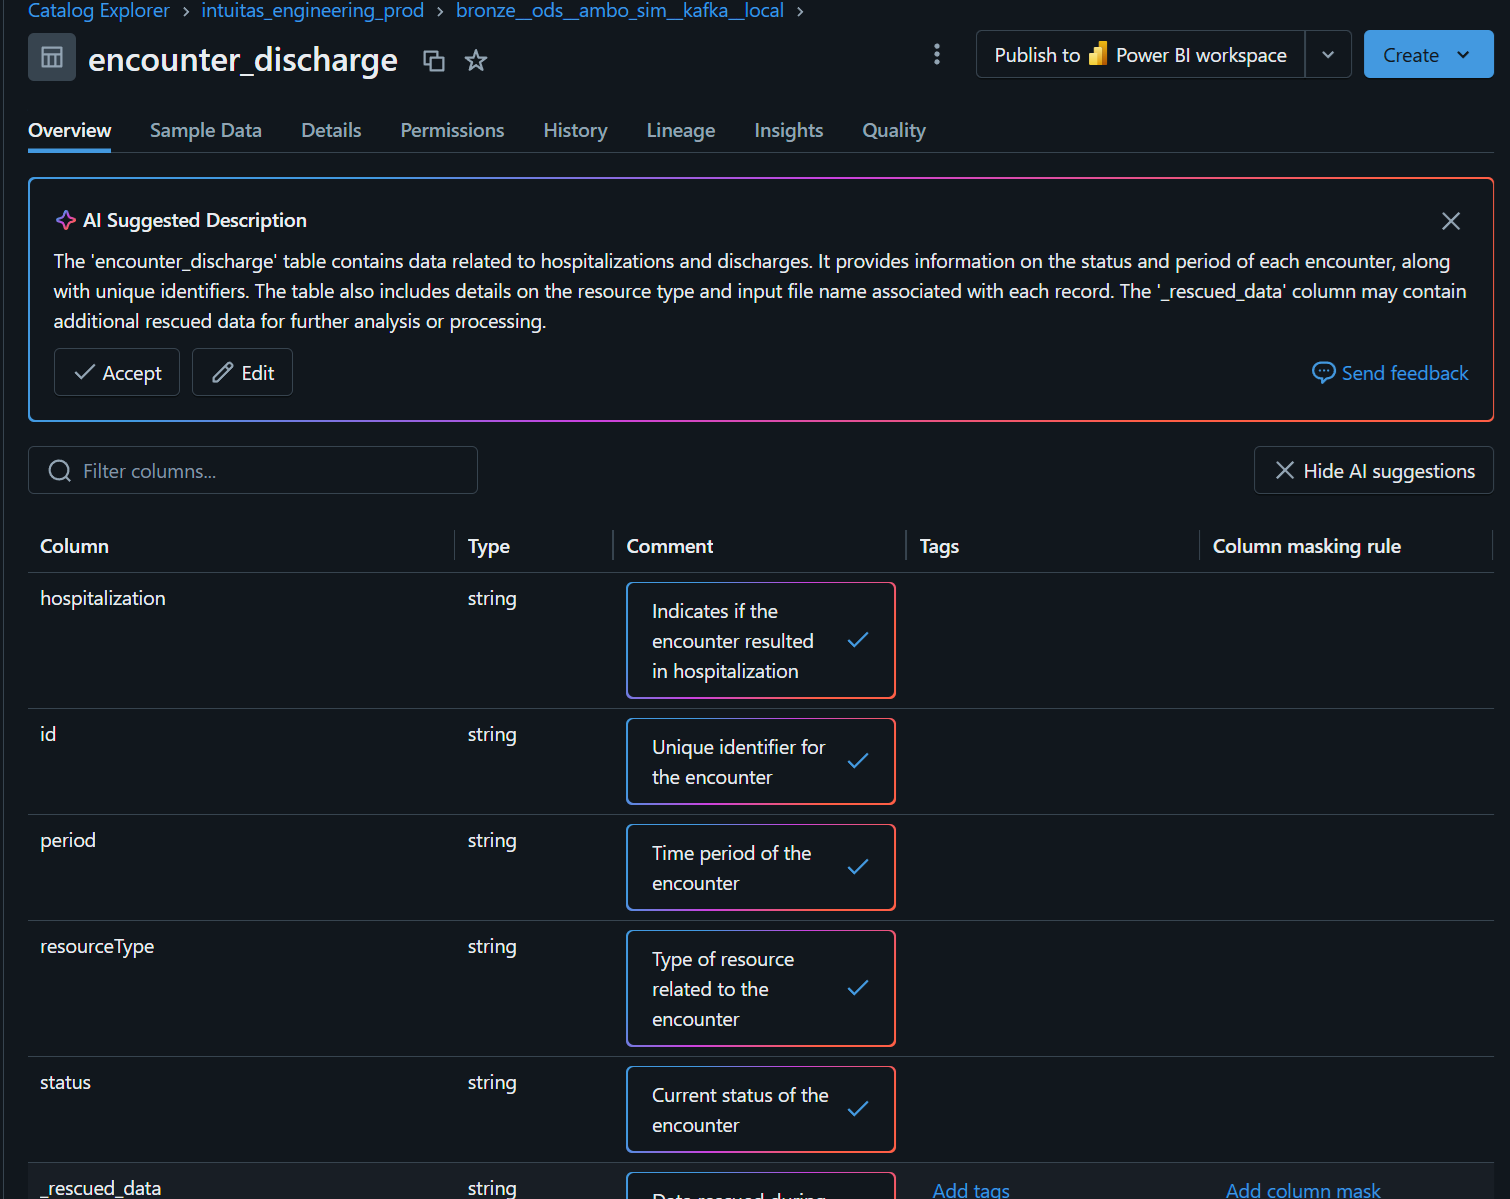Open the three-dot kebab menu
This screenshot has height=1199, width=1510.
point(936,54)
